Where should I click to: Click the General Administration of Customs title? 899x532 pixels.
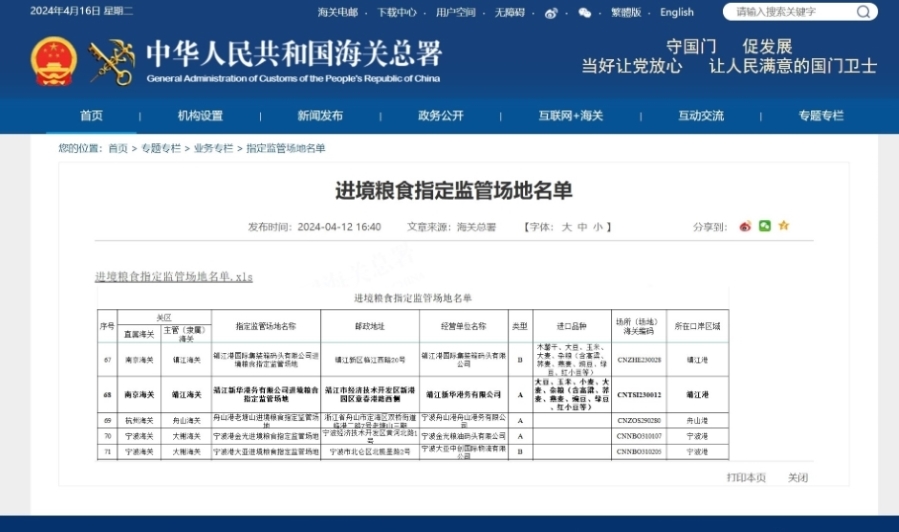click(x=294, y=61)
